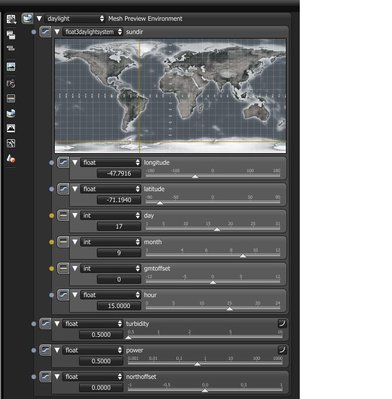This screenshot has height=399, width=392.
Task: Click the longitude value field -47.7916
Action: [x=119, y=173]
